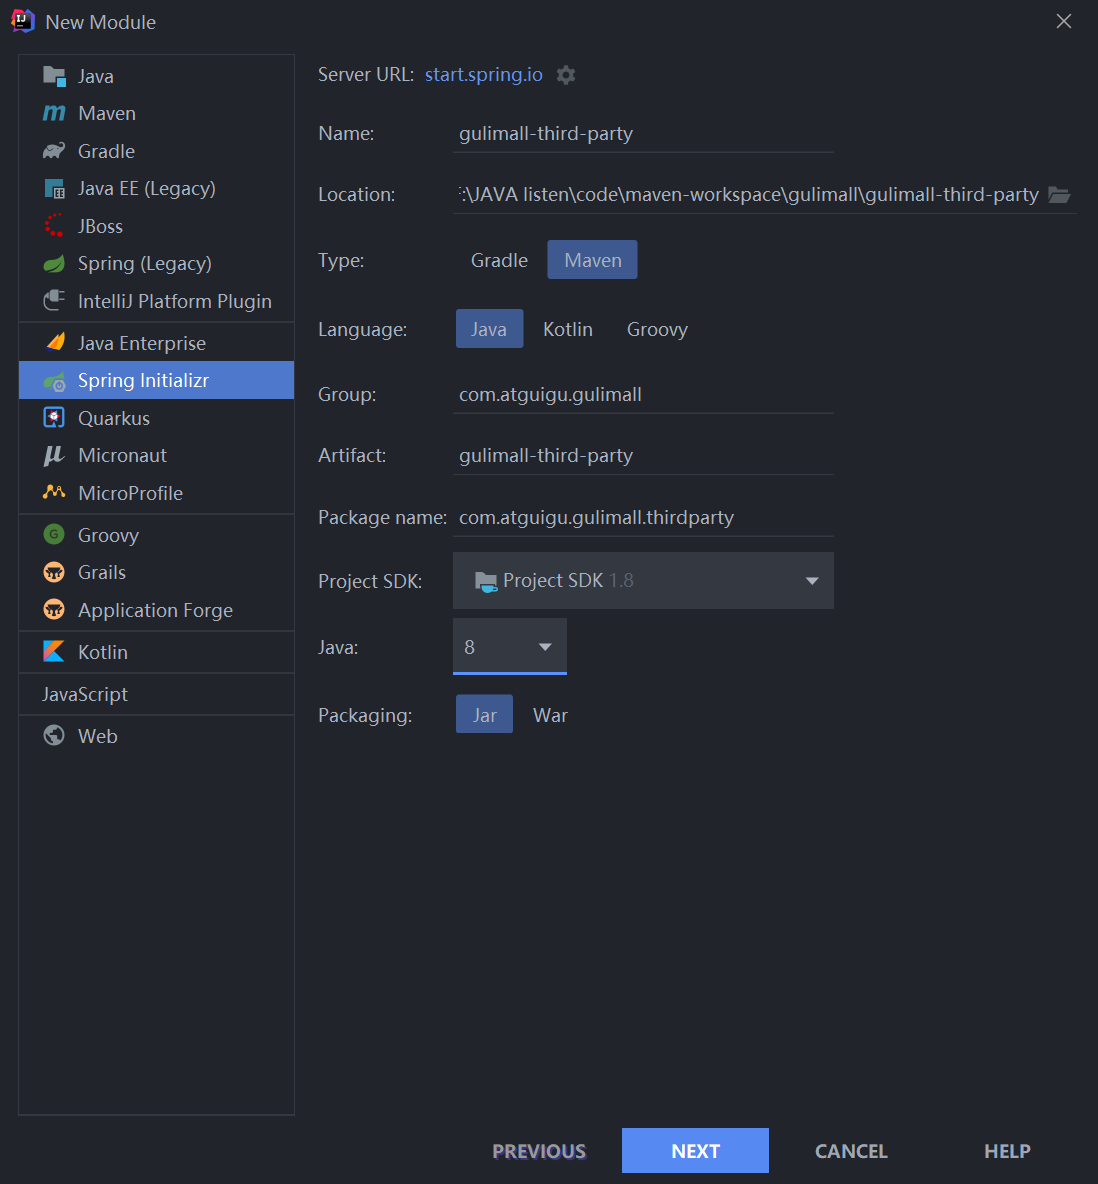1098x1184 pixels.
Task: Click the Application Forge icon
Action: pyautogui.click(x=54, y=609)
